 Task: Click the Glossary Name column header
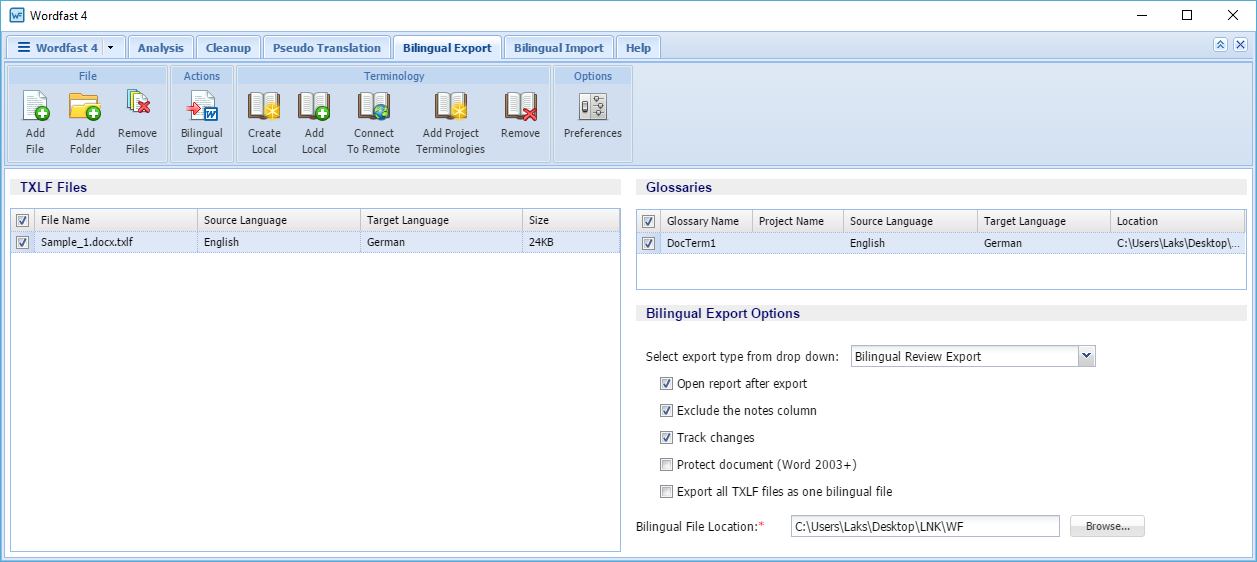click(706, 221)
